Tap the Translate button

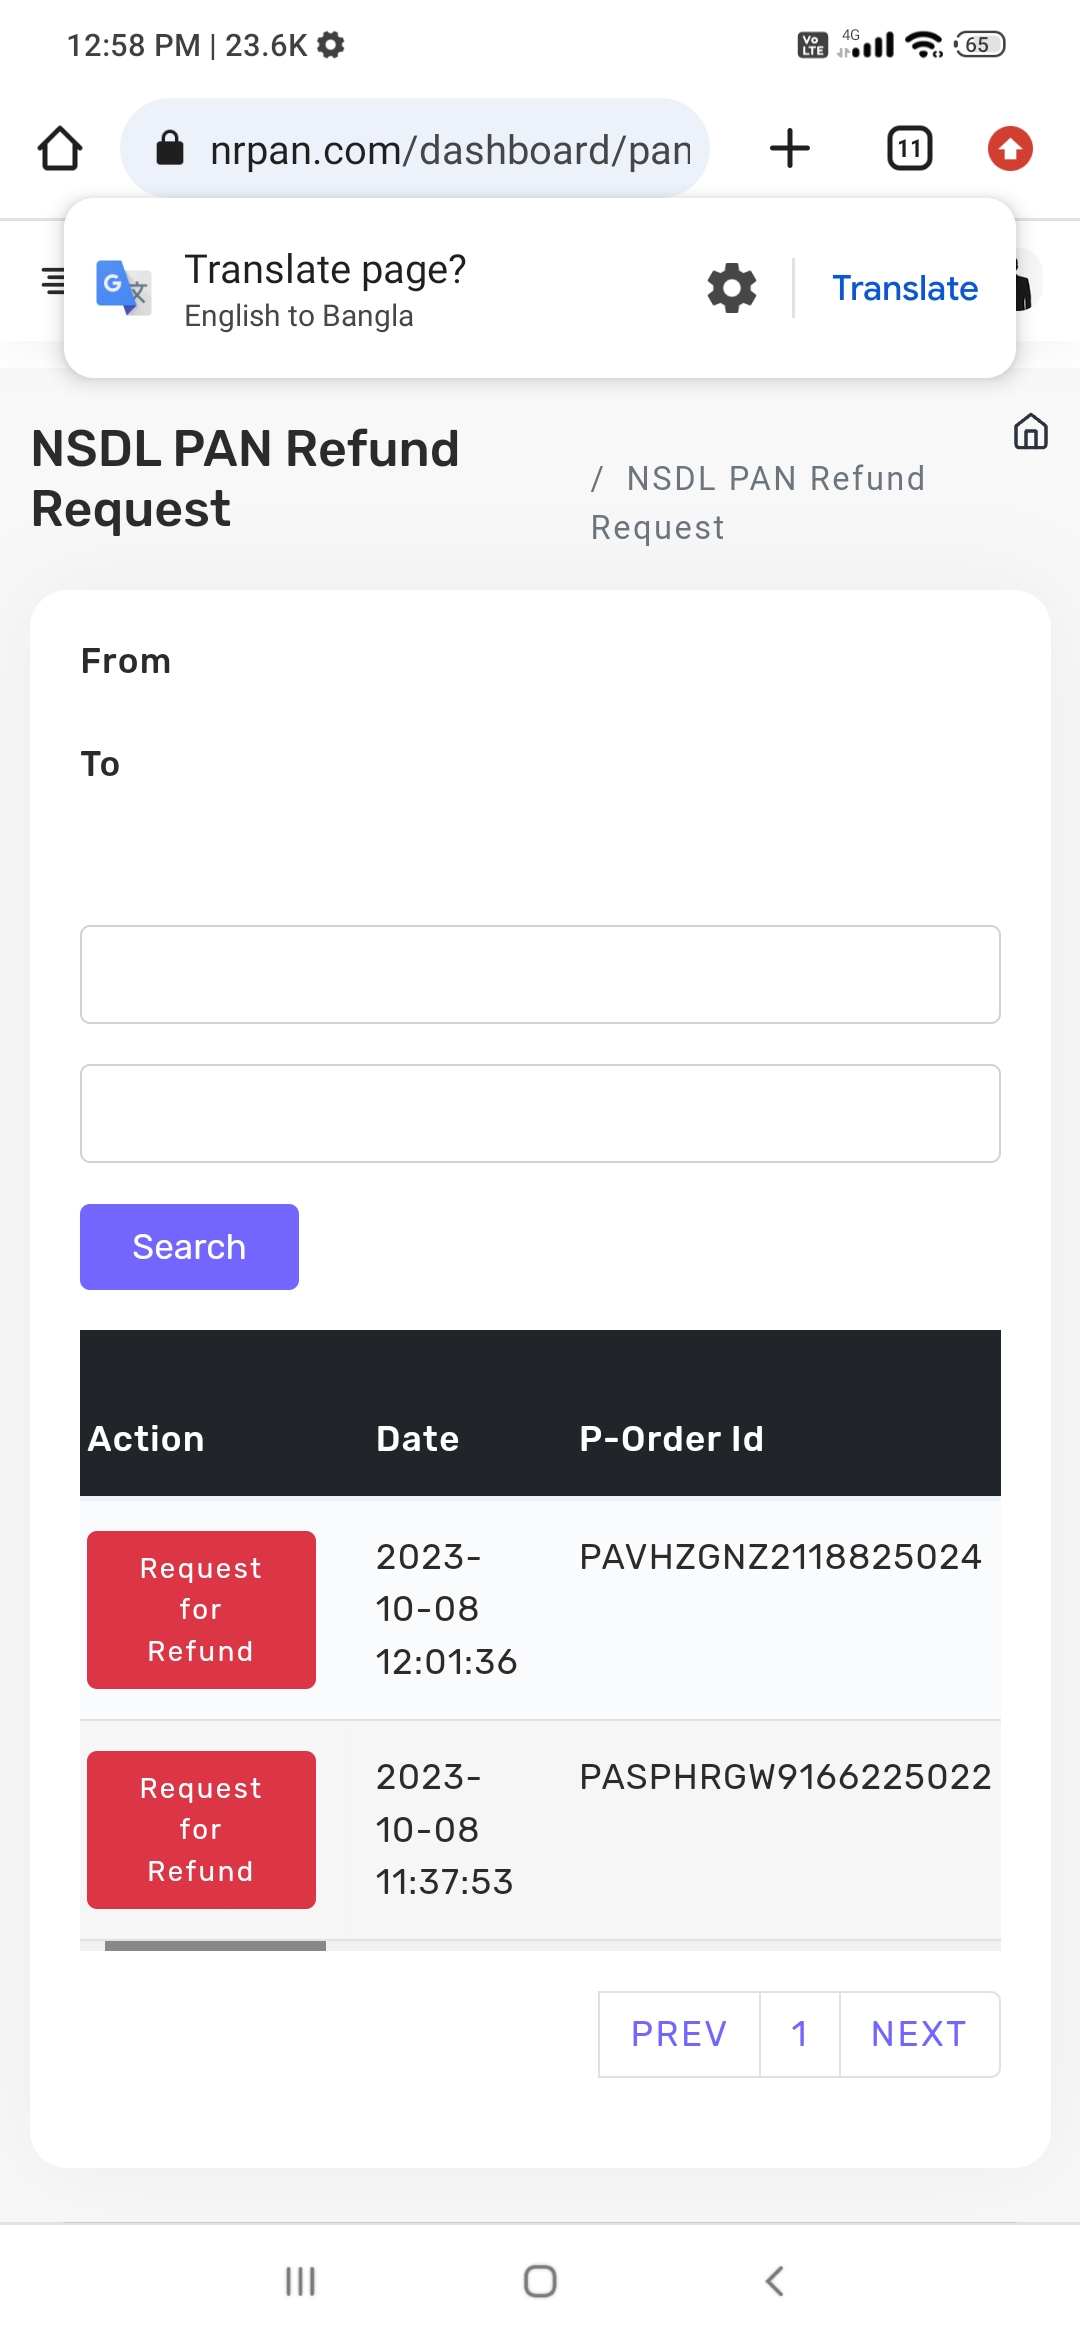point(905,288)
